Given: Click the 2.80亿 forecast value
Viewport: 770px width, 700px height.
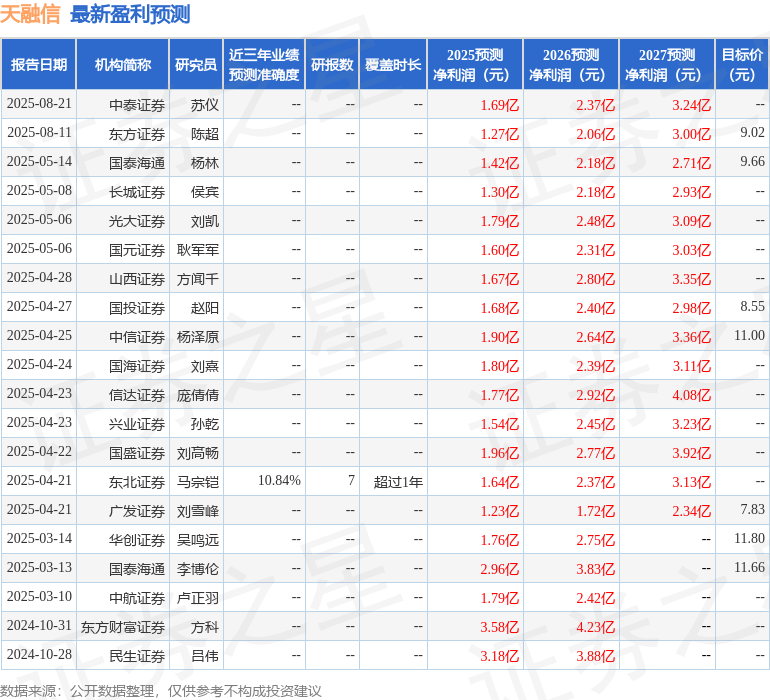Looking at the screenshot, I should click(595, 279).
